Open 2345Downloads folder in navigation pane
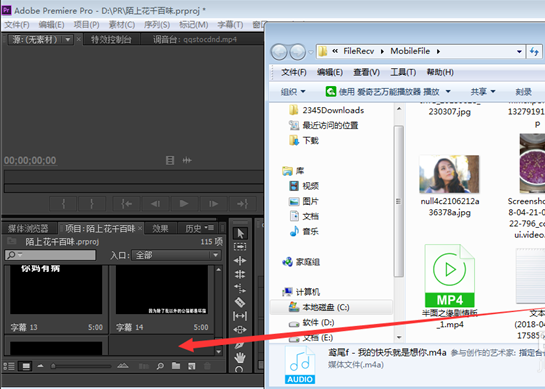 (333, 110)
